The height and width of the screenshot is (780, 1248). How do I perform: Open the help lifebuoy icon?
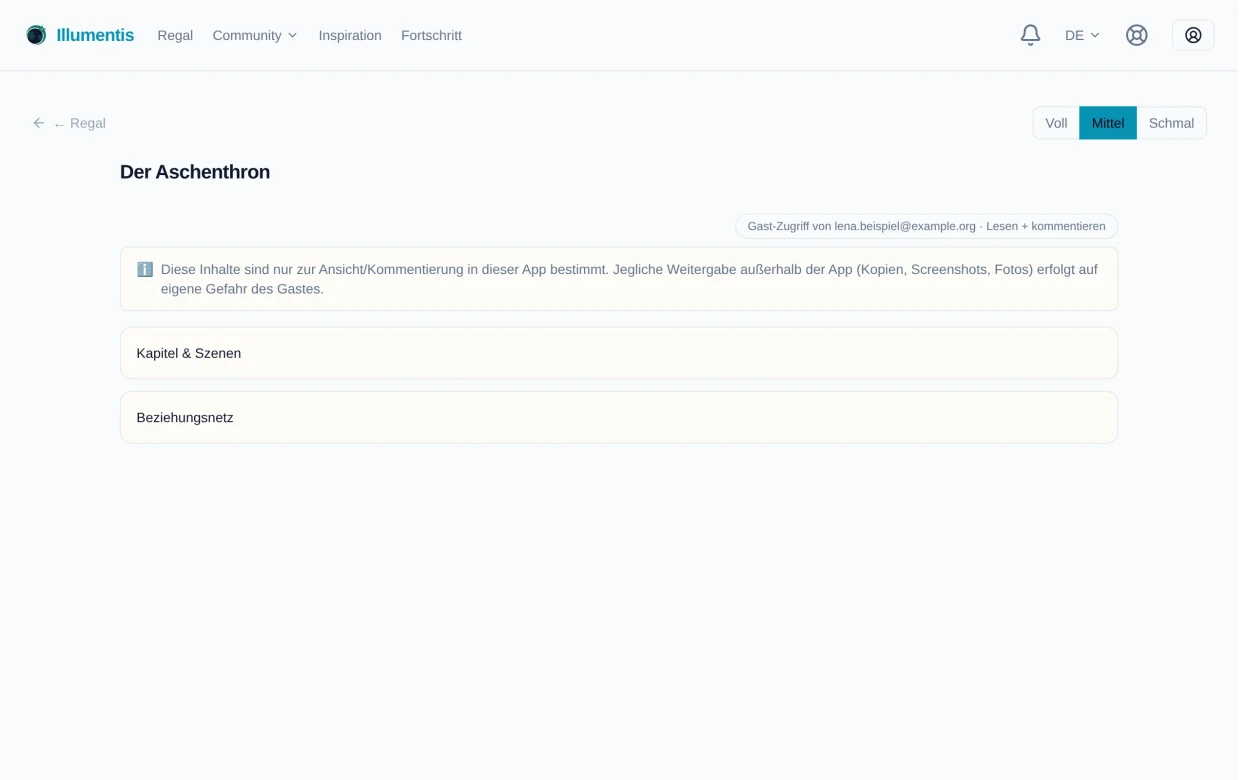1136,35
